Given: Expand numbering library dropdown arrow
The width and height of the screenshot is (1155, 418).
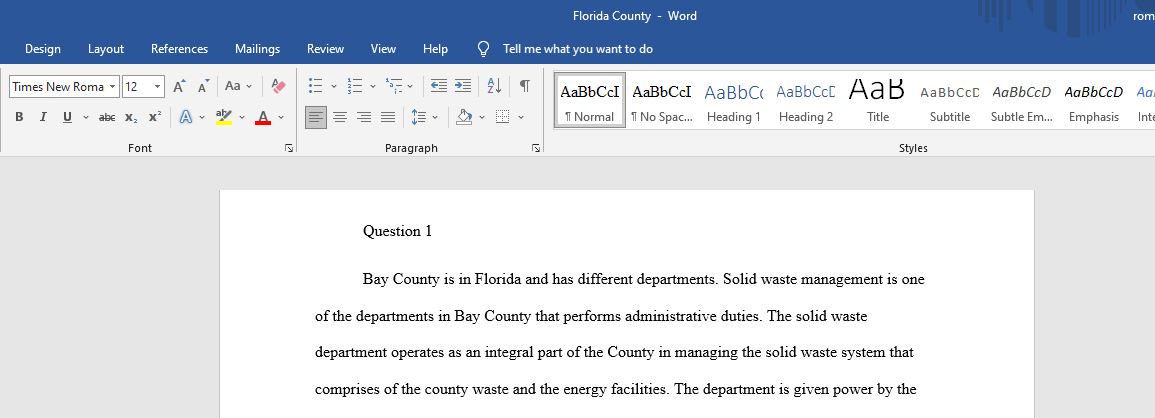Looking at the screenshot, I should (x=373, y=86).
